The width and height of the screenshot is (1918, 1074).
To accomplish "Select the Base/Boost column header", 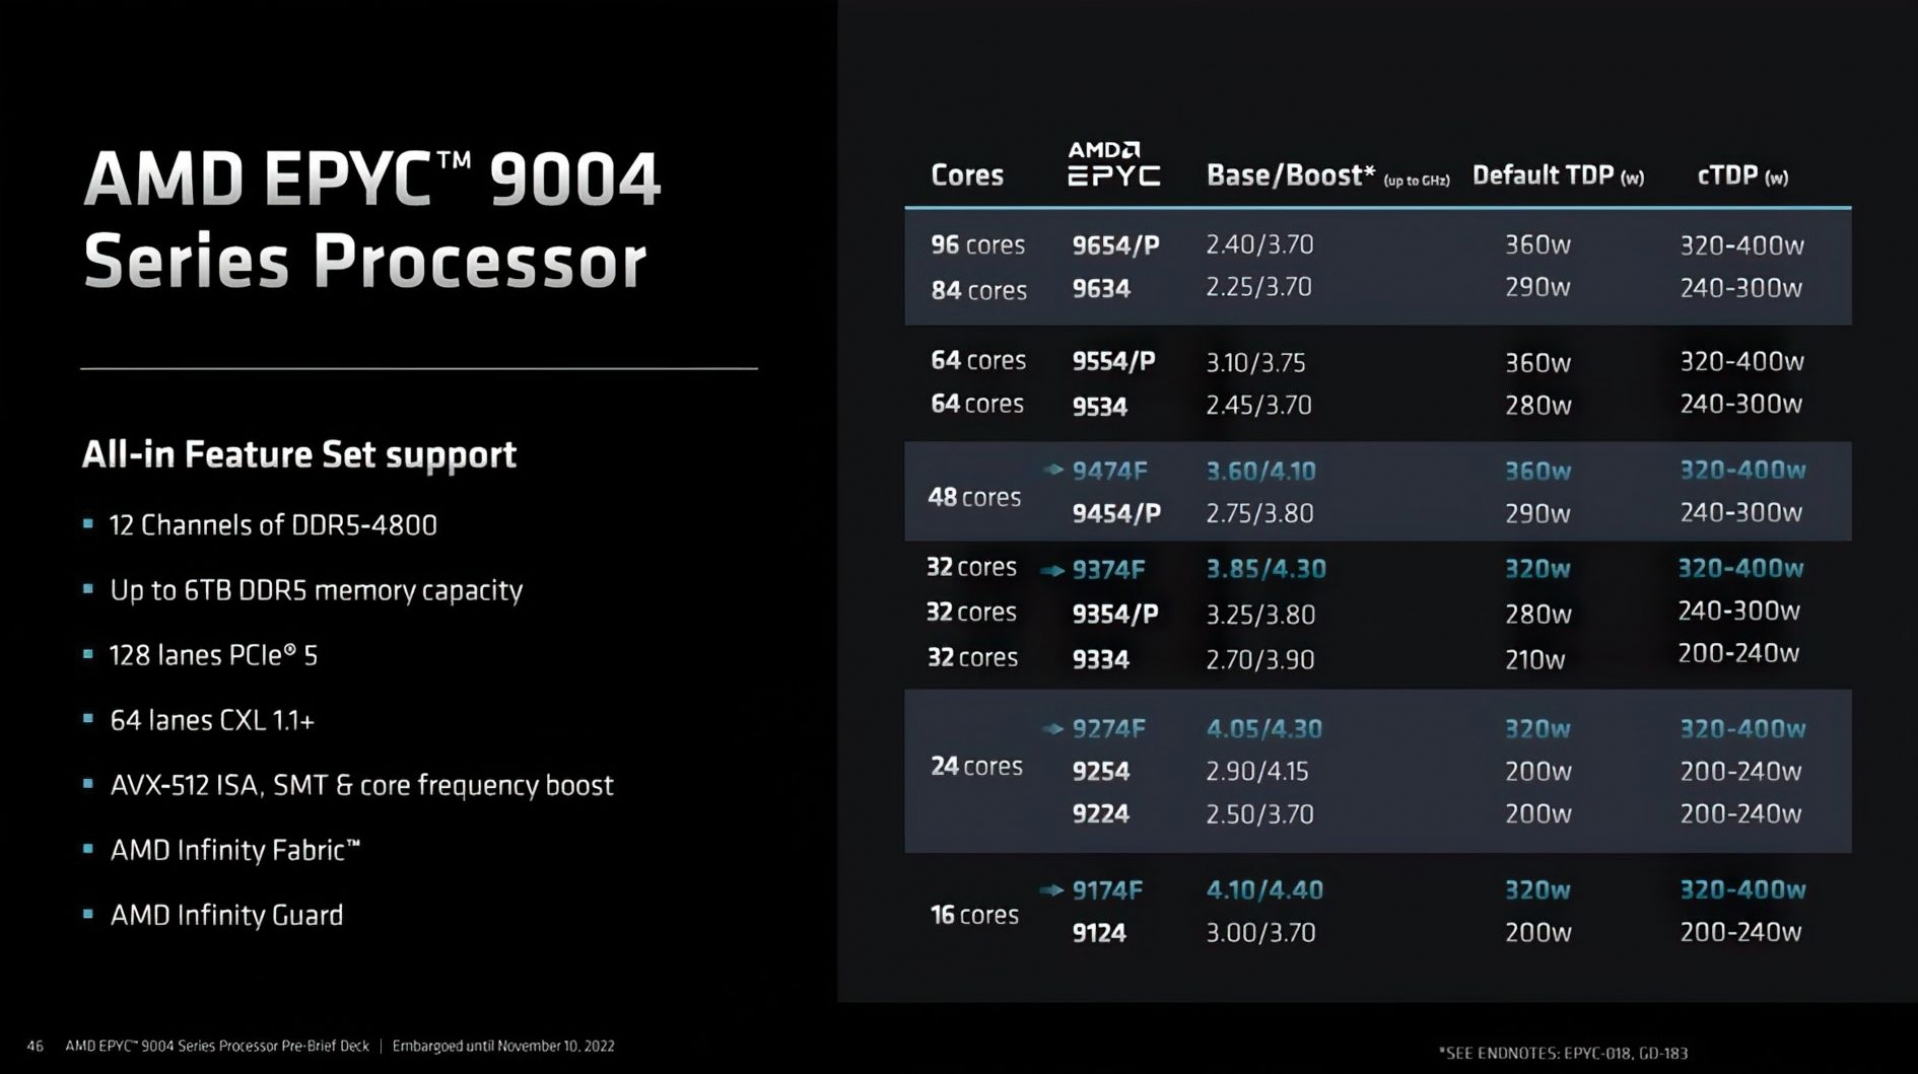I will click(1290, 176).
